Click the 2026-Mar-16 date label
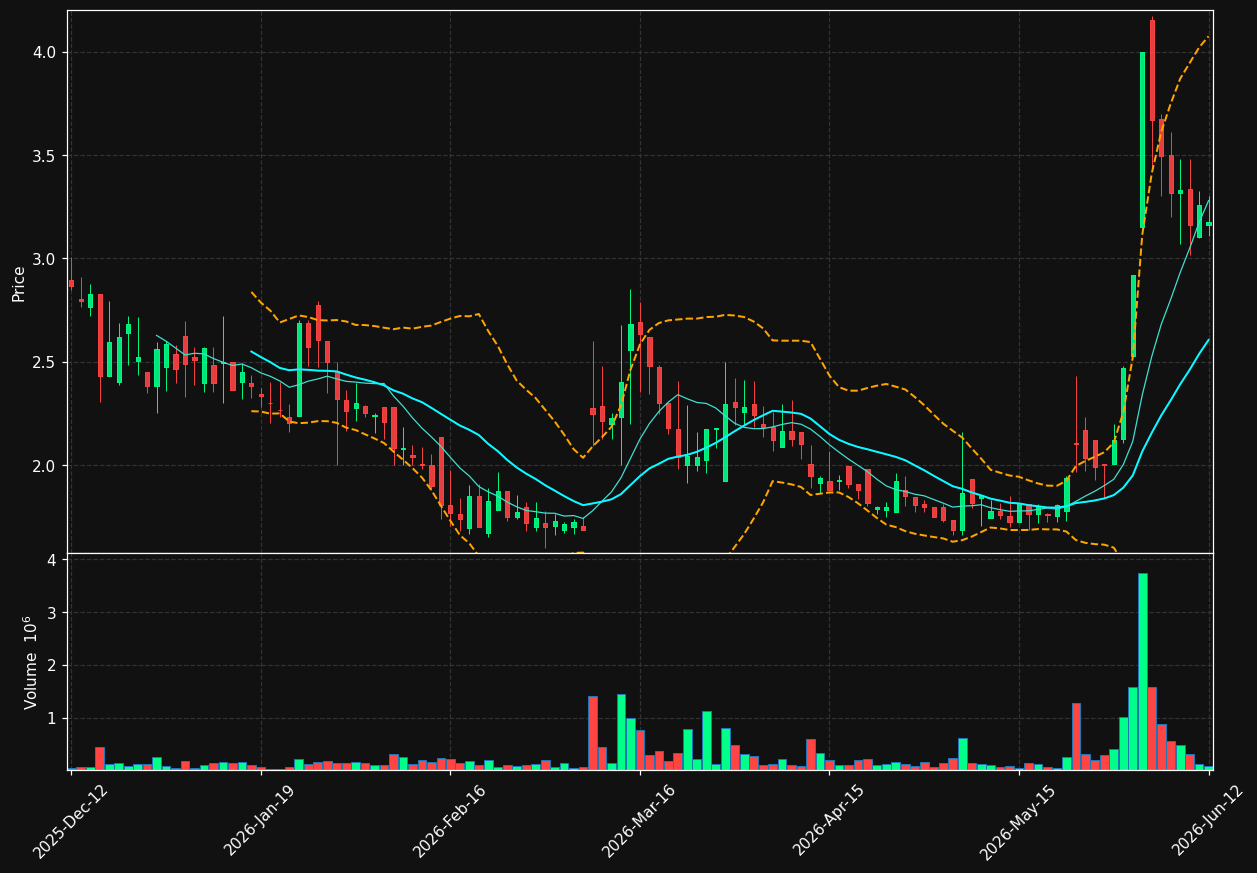This screenshot has width=1257, height=873. click(639, 821)
